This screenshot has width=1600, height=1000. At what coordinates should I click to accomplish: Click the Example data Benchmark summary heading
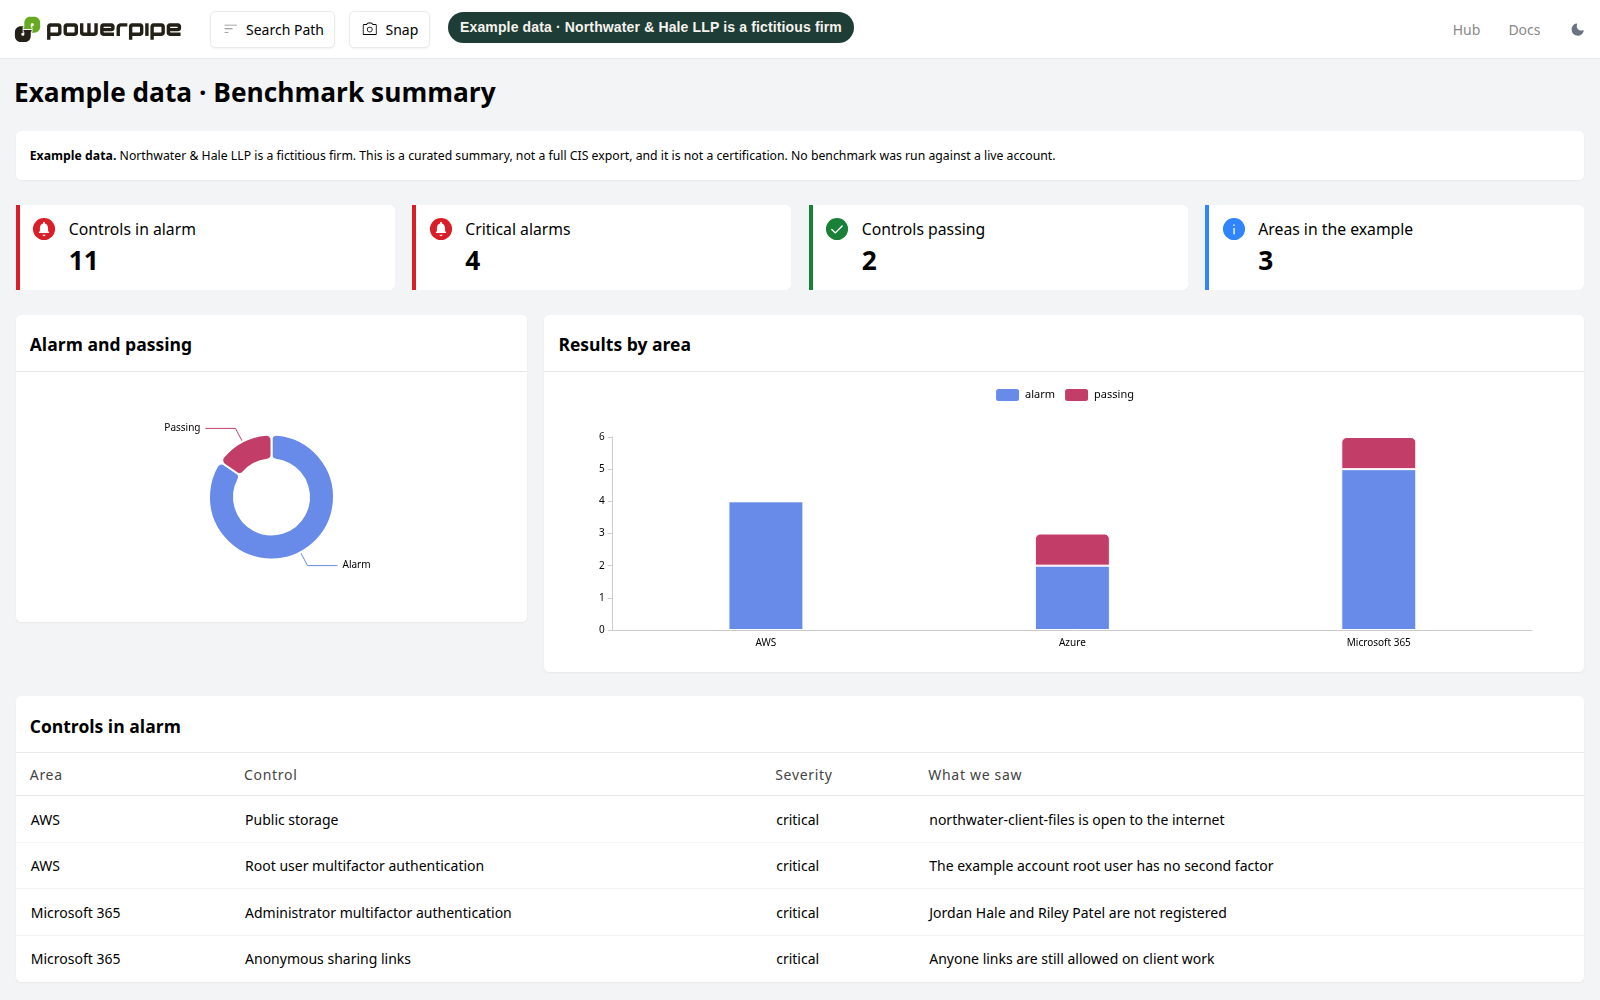click(x=255, y=93)
